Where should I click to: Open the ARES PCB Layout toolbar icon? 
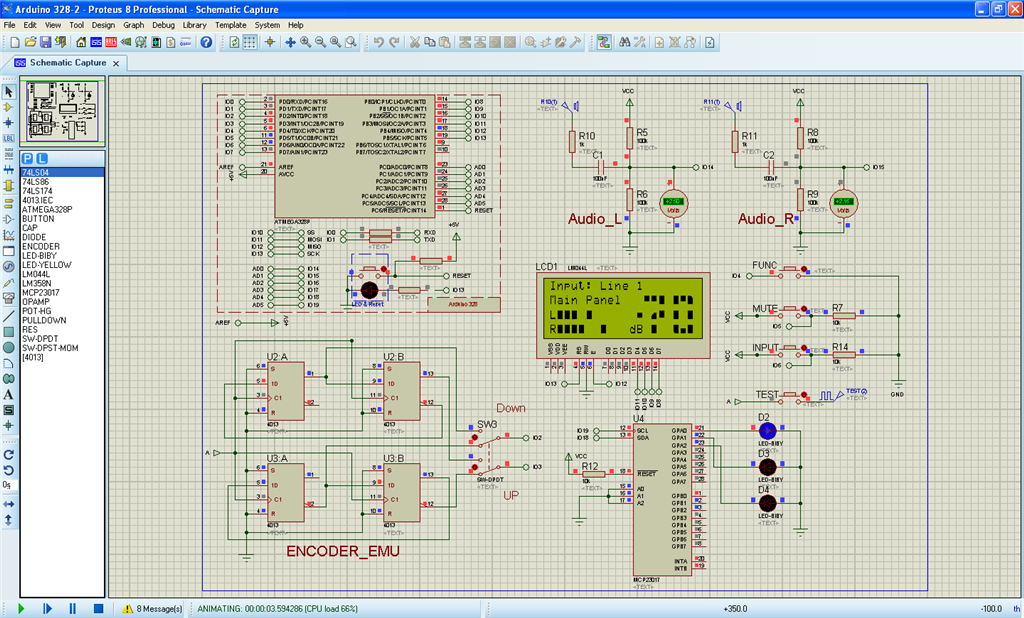tap(111, 42)
